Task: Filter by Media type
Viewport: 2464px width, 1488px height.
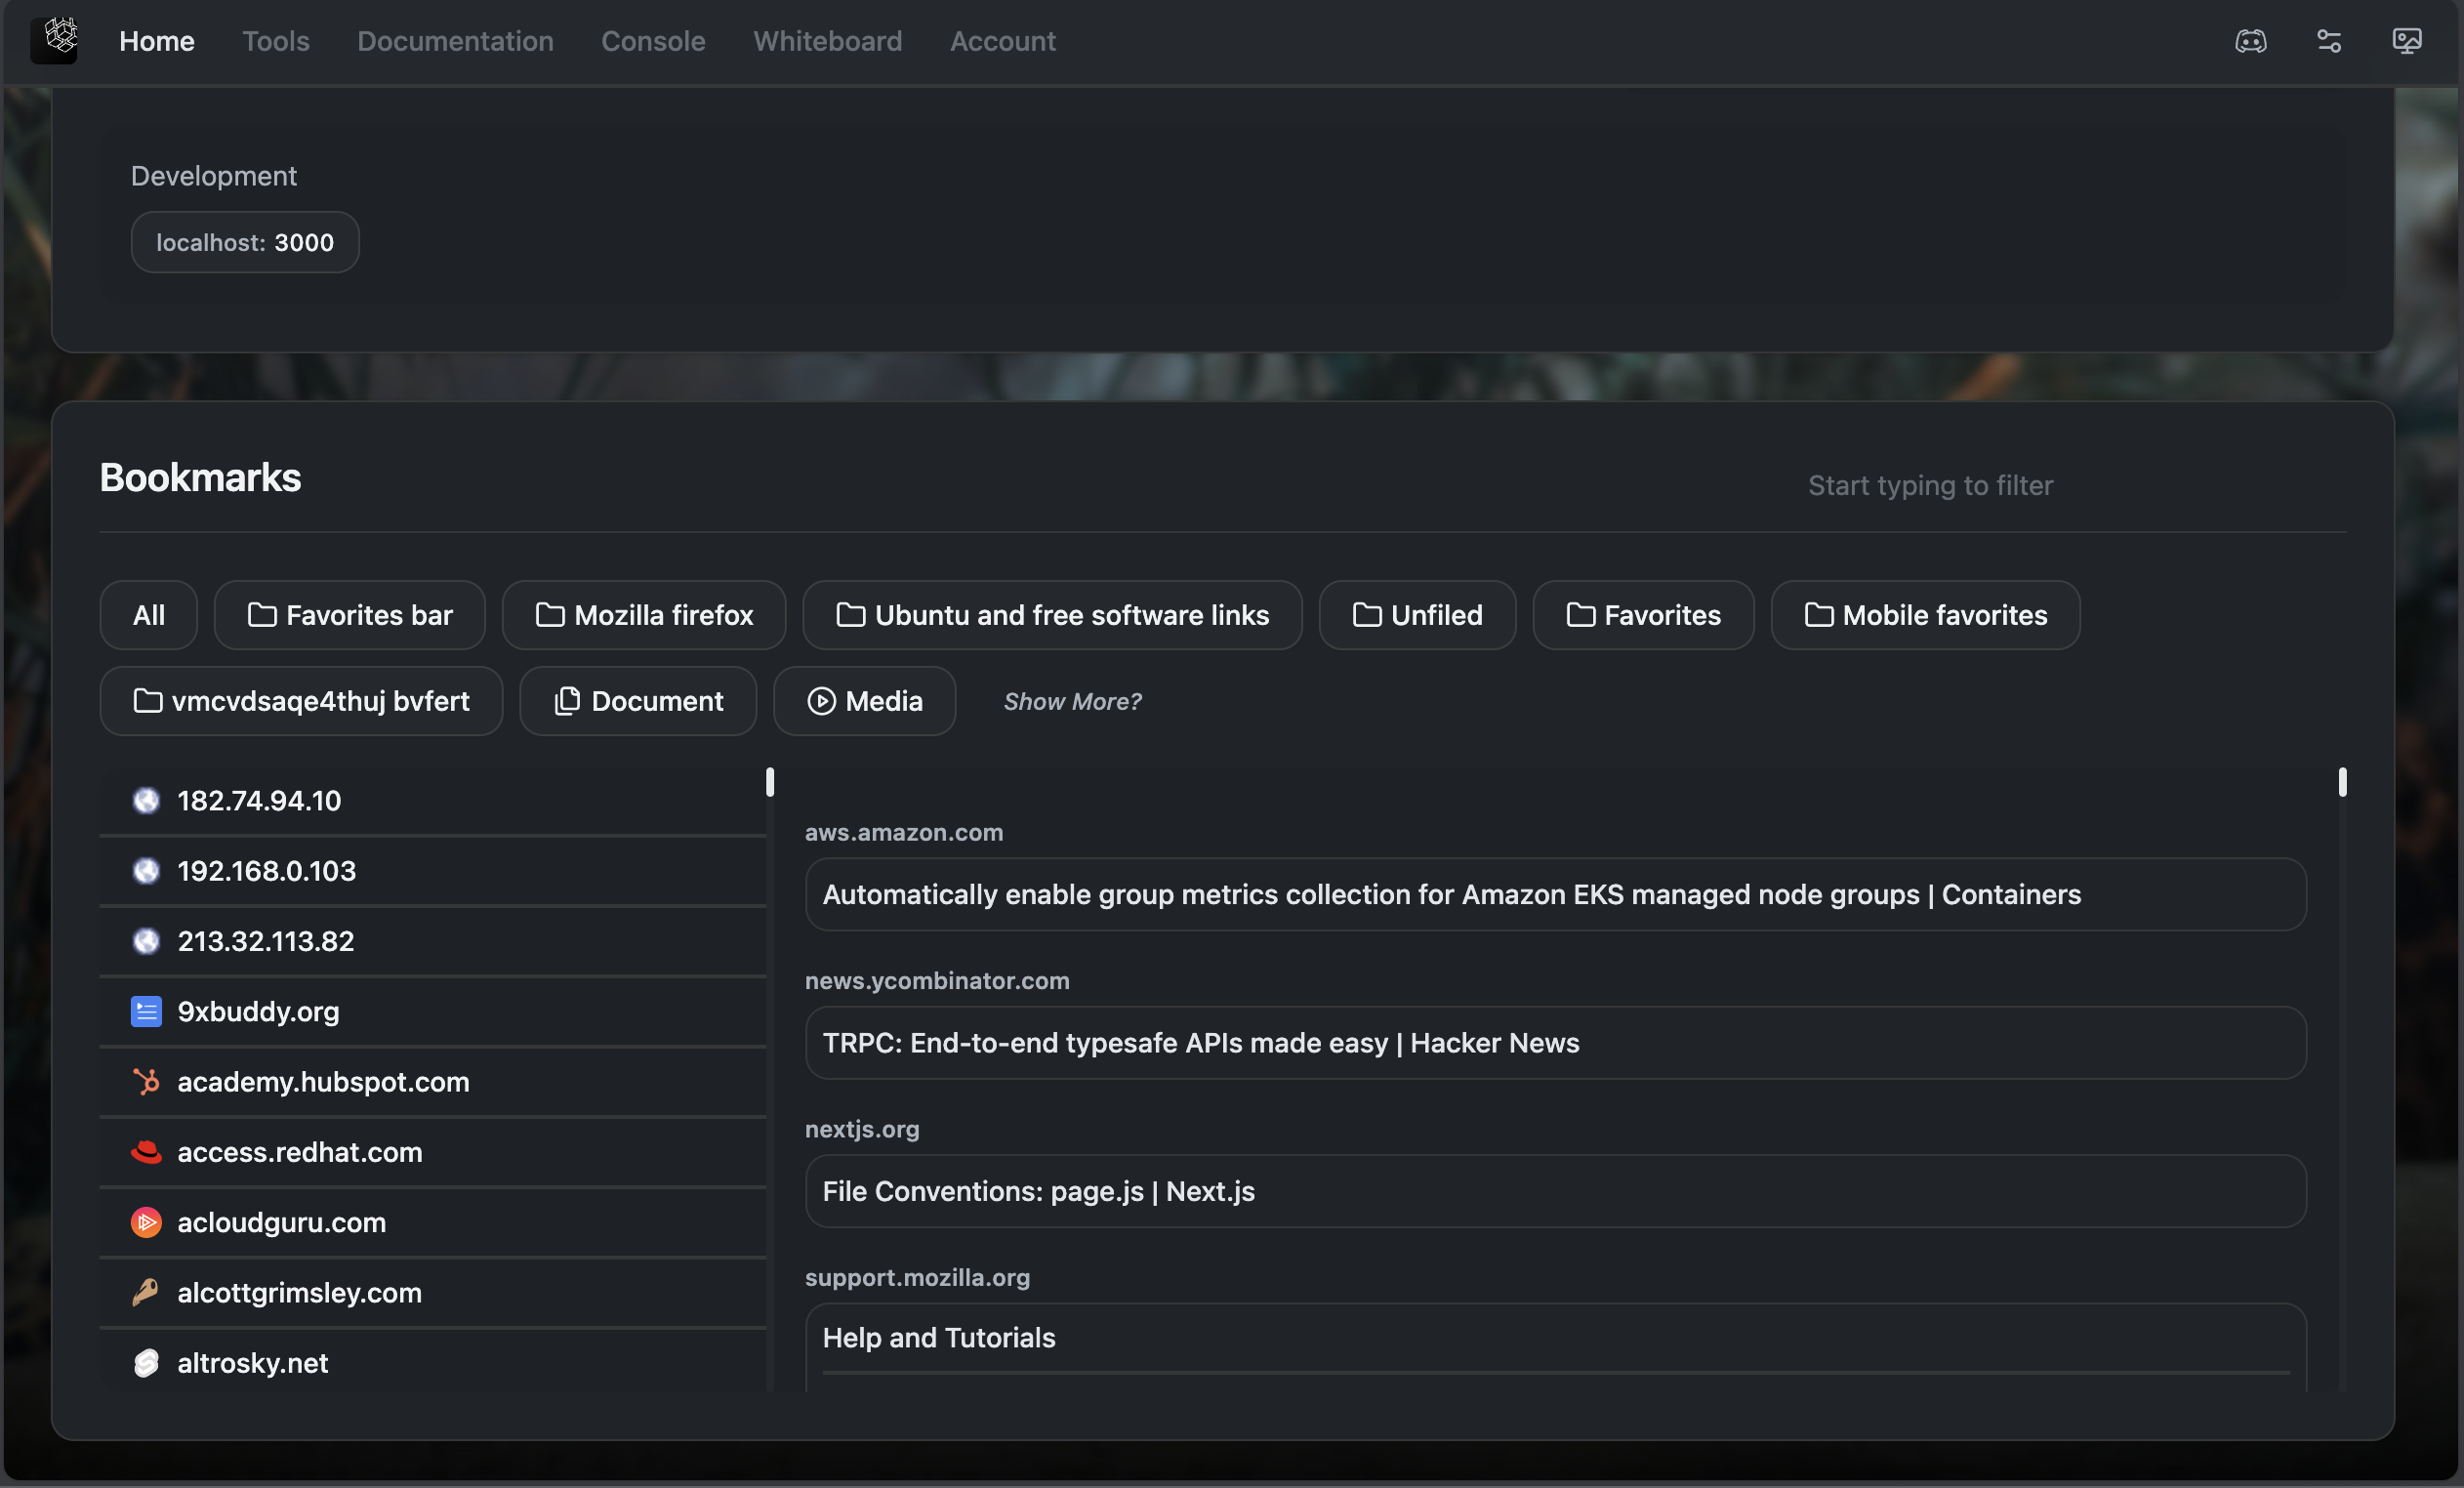Action: pos(864,701)
